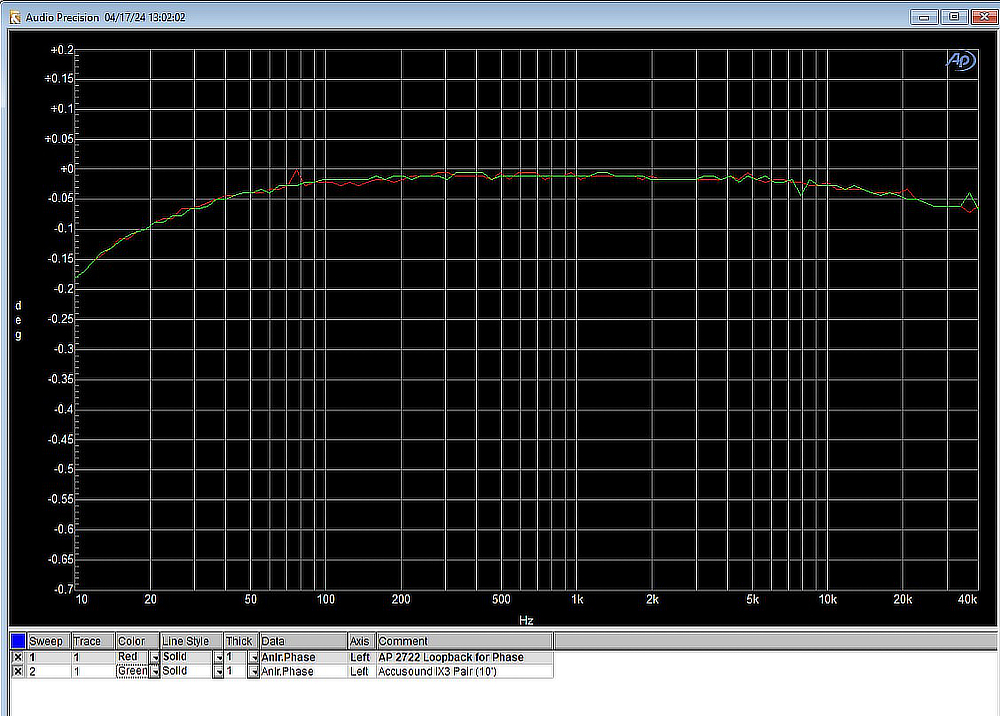Click the blue square in legend header
This screenshot has height=716, width=1000.
[18, 641]
